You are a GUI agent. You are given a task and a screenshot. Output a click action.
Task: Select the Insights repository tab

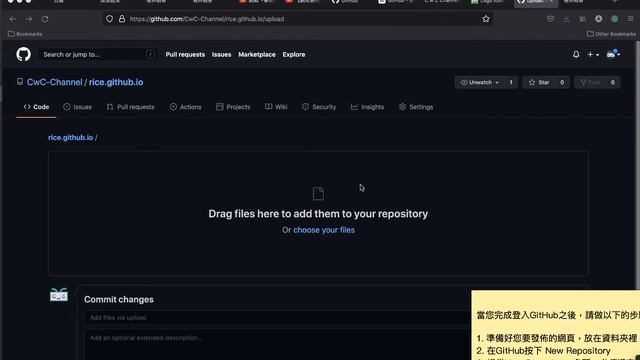[x=367, y=107]
